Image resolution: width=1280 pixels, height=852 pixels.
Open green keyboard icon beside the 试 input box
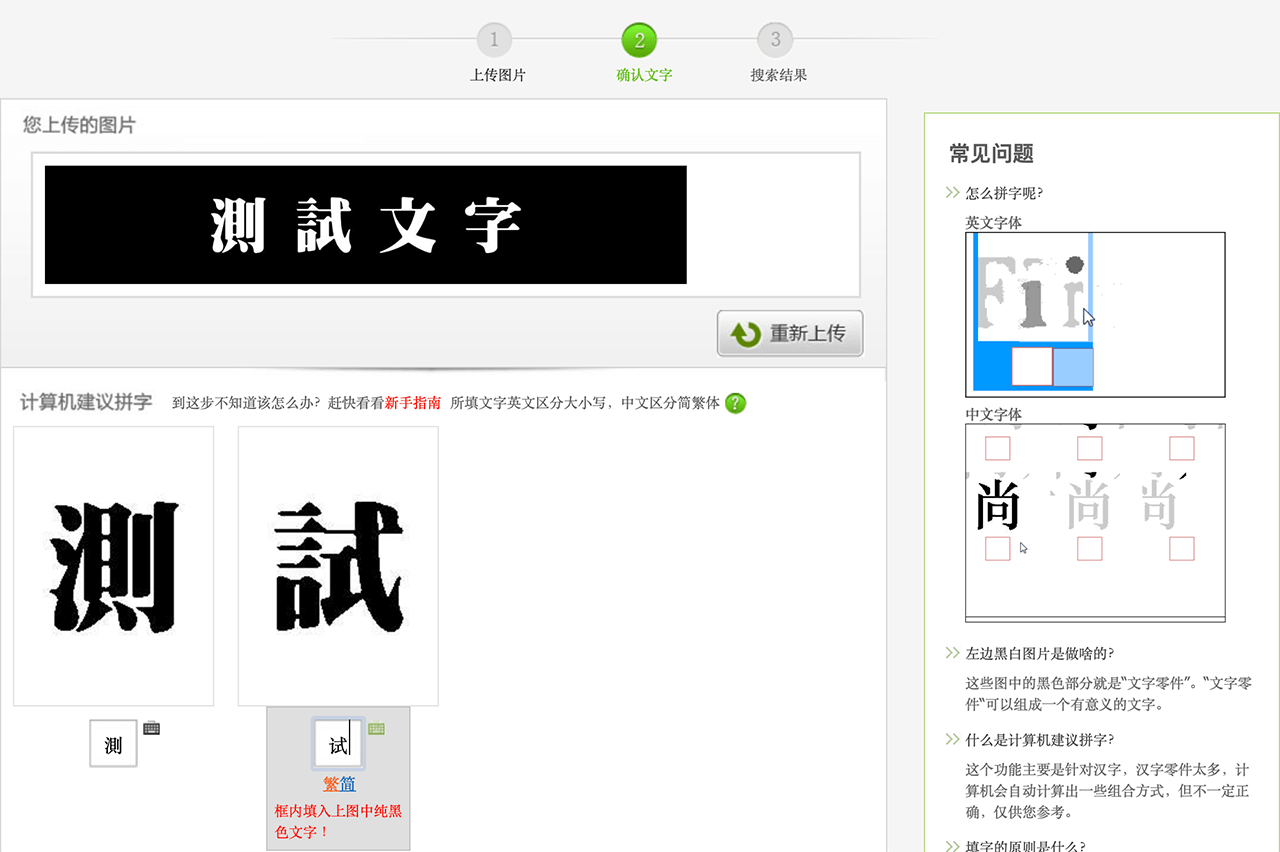point(377,729)
